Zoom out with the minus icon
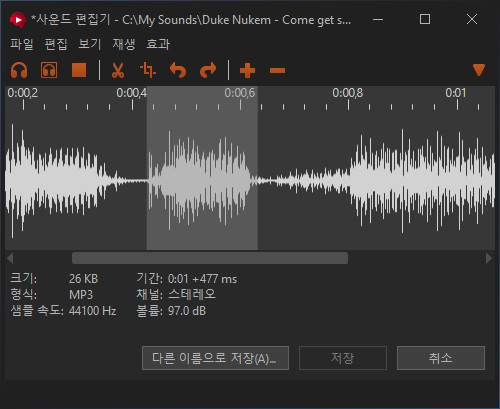This screenshot has height=409, width=500. (277, 71)
